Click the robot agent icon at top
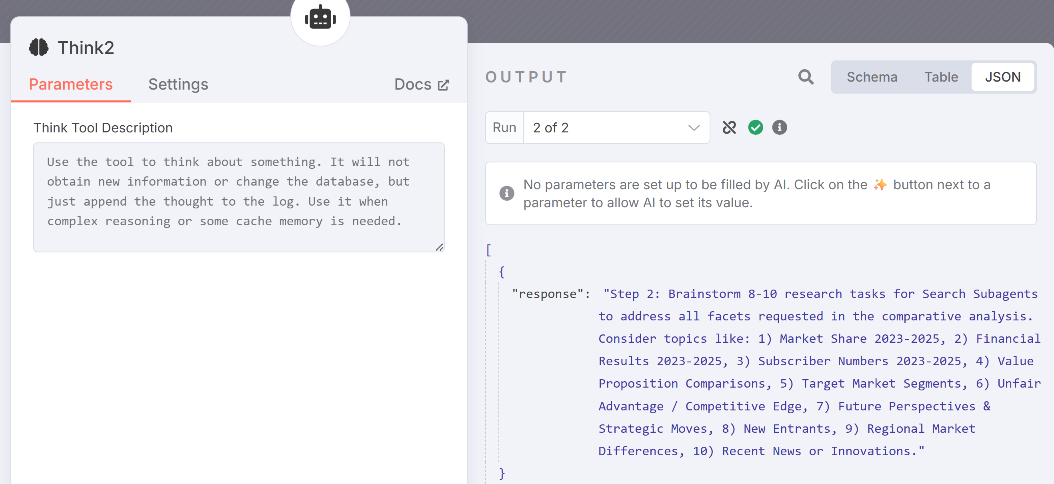1054x484 pixels. click(320, 17)
